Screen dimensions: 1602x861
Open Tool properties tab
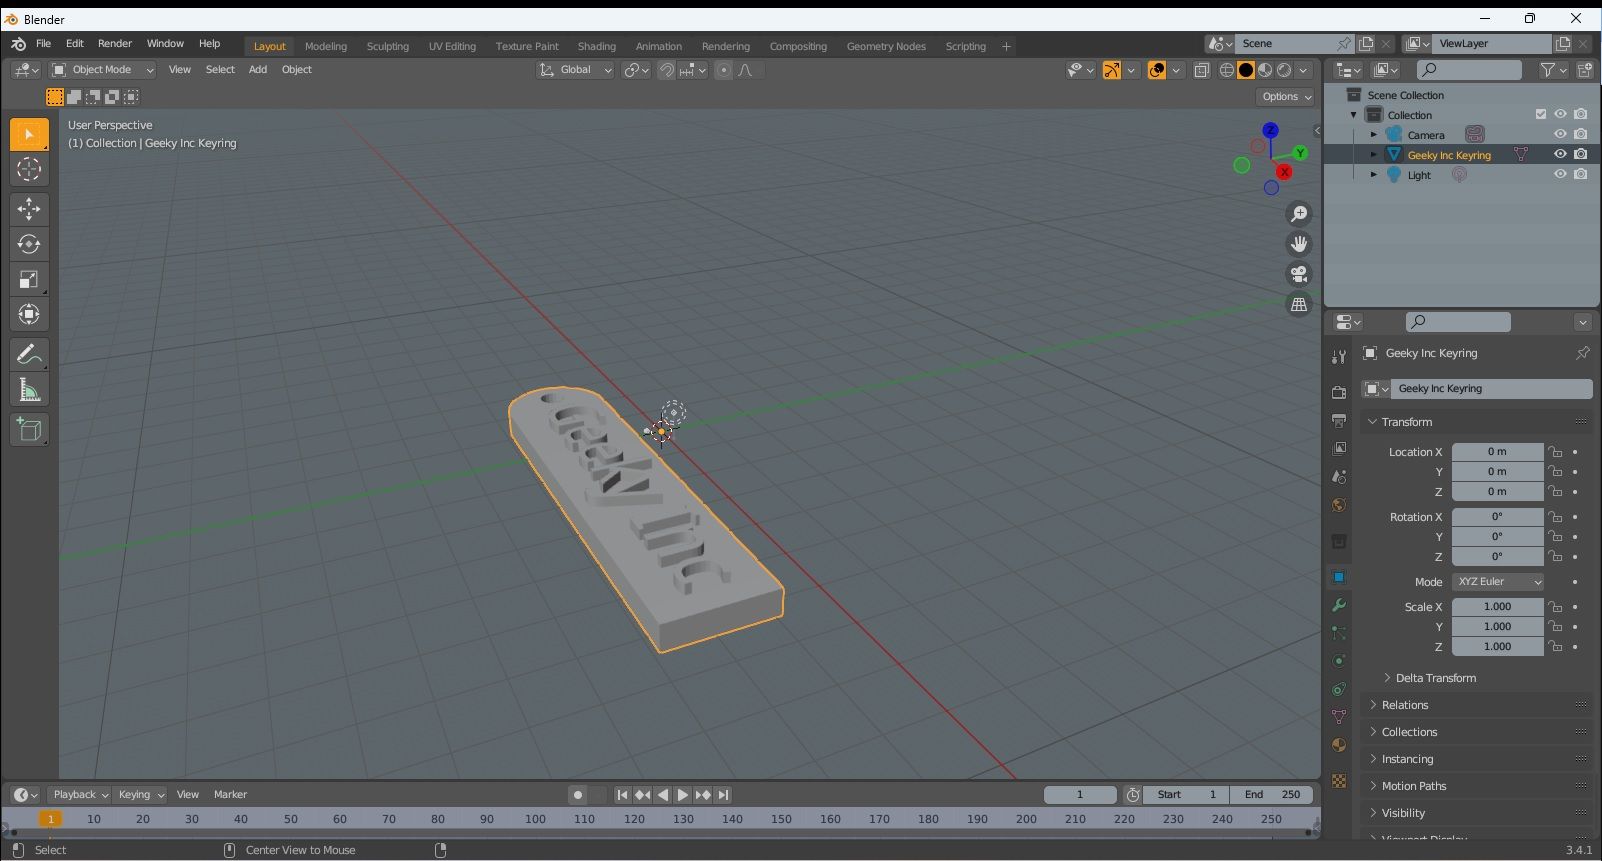click(1339, 356)
